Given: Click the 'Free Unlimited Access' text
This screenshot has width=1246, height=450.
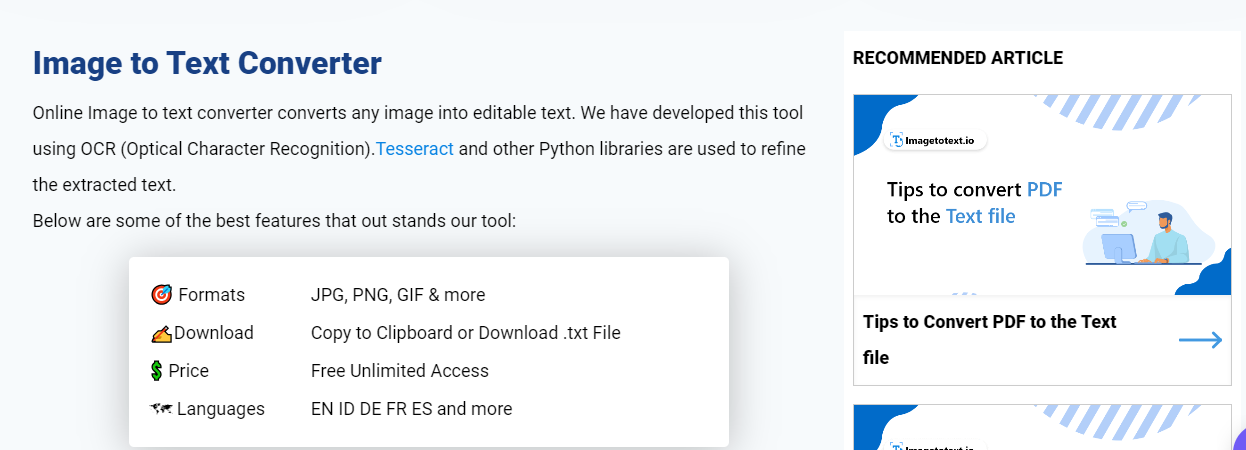Looking at the screenshot, I should click(400, 371).
